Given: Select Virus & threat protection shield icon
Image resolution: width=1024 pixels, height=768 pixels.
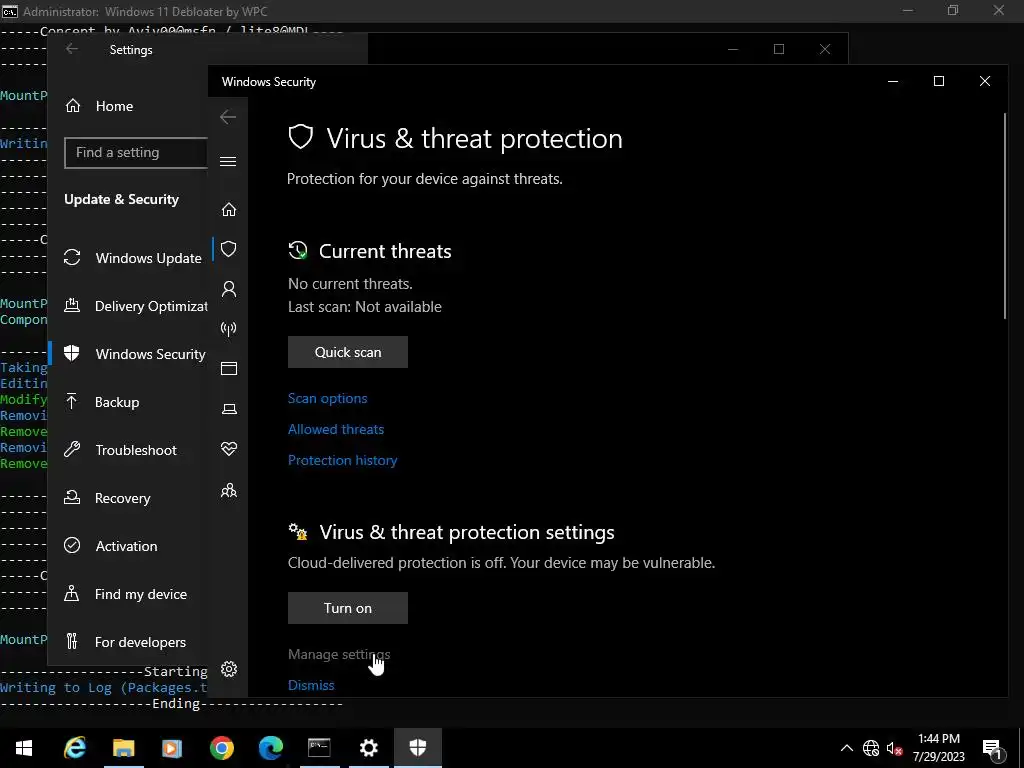Looking at the screenshot, I should click(229, 249).
